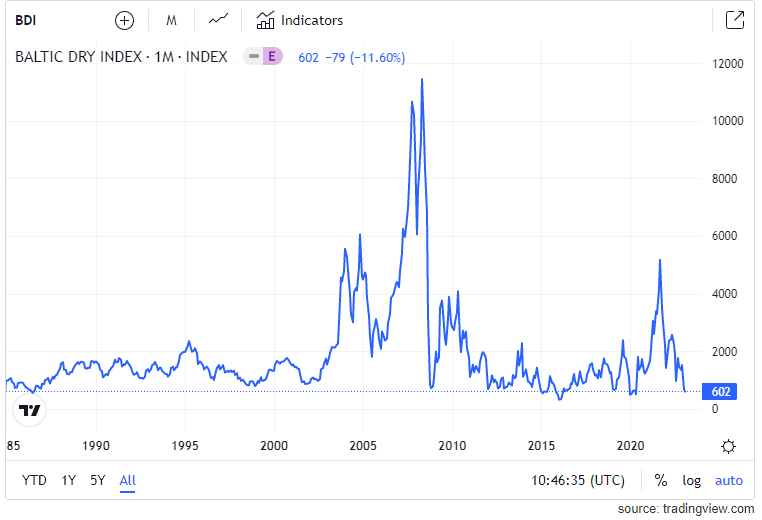762x520 pixels.
Task: Click the 2005 time axis label
Action: (x=363, y=446)
